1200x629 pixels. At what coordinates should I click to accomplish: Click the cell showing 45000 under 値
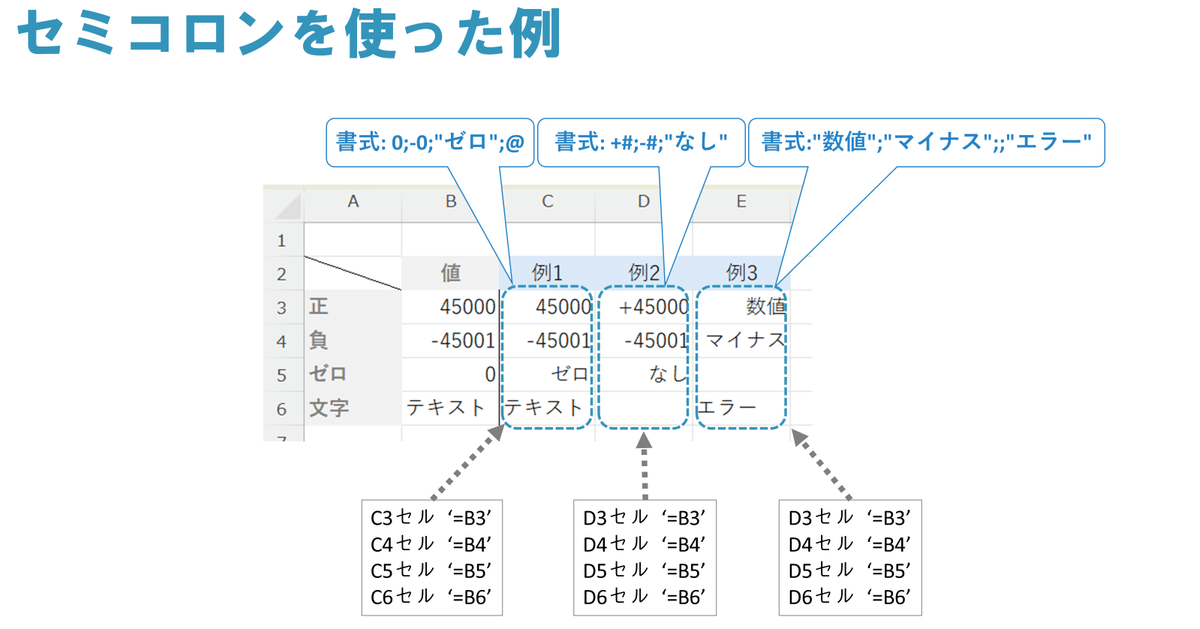pyautogui.click(x=450, y=307)
